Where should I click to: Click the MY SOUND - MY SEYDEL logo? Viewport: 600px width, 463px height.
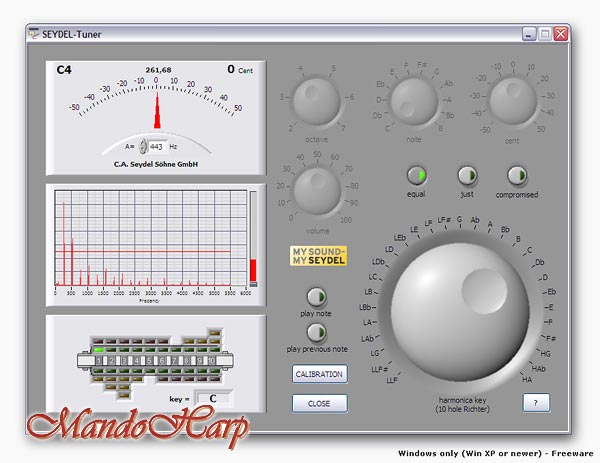click(x=318, y=256)
